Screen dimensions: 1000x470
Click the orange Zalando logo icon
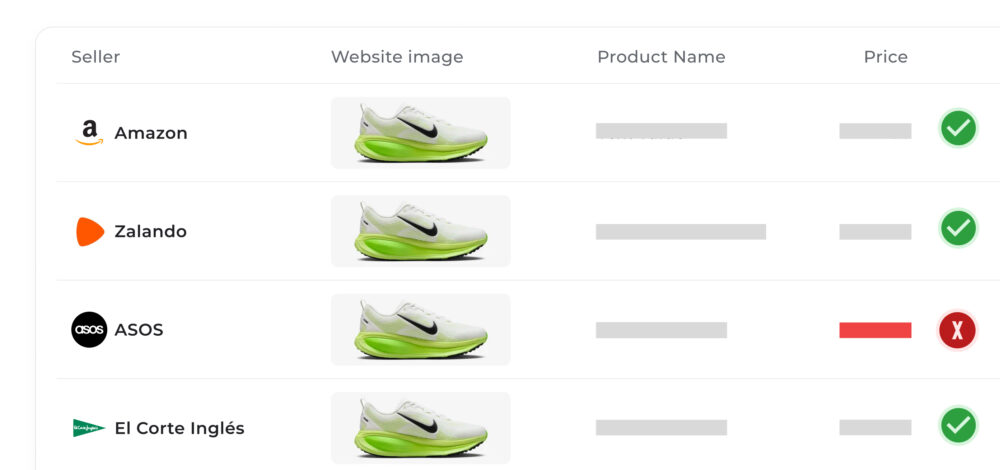pyautogui.click(x=90, y=231)
